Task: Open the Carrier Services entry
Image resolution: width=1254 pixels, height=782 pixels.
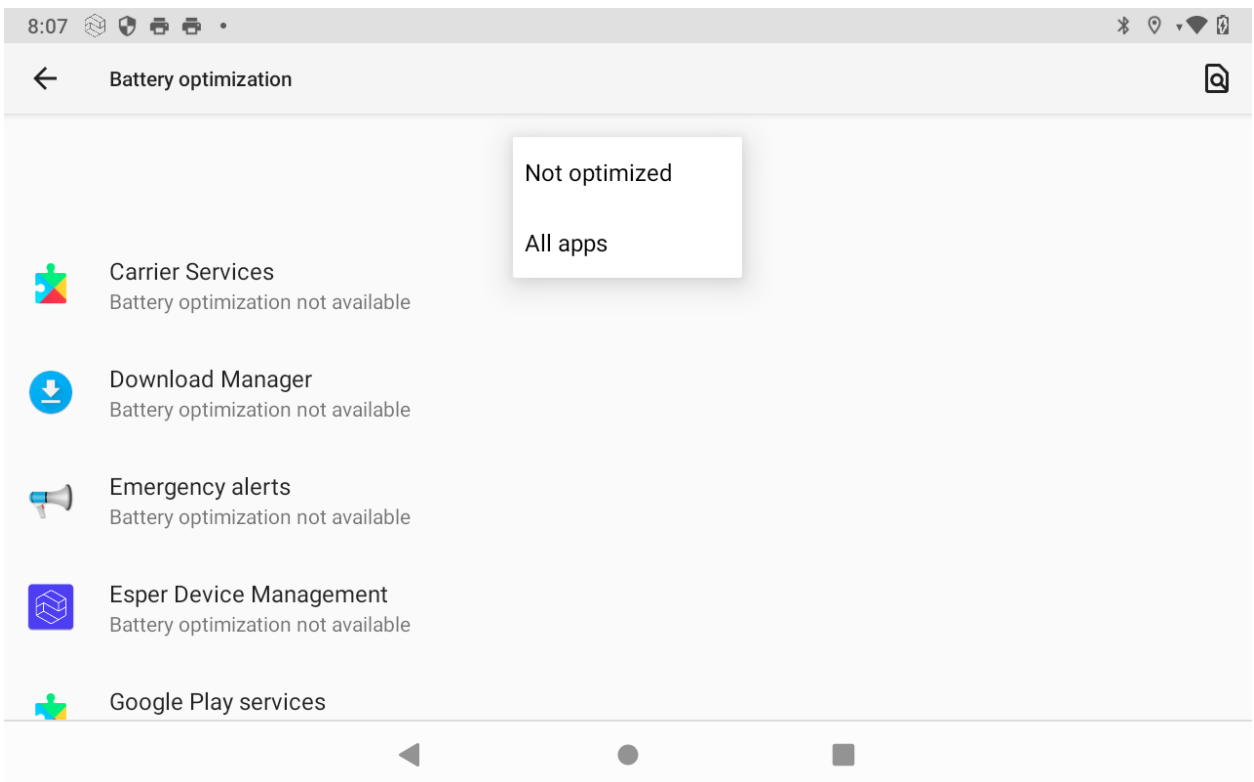Action: tap(260, 286)
